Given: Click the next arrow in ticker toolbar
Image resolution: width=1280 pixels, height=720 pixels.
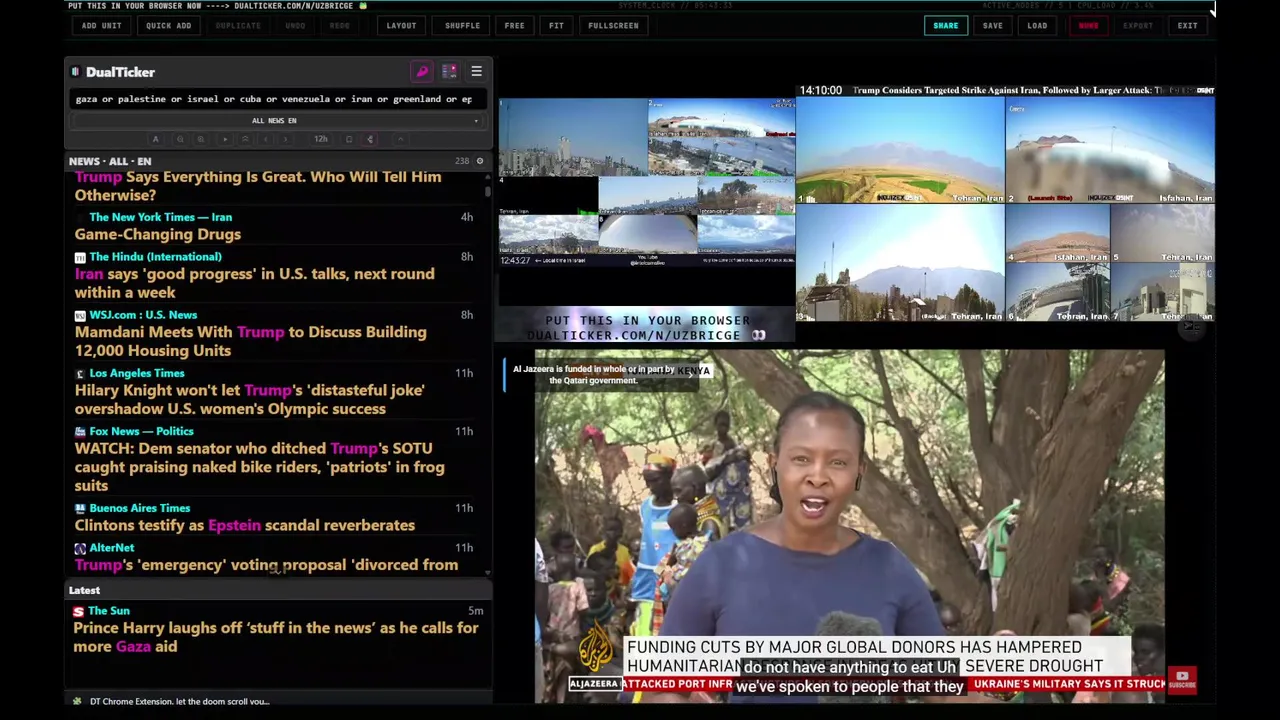Looking at the screenshot, I should click(285, 139).
